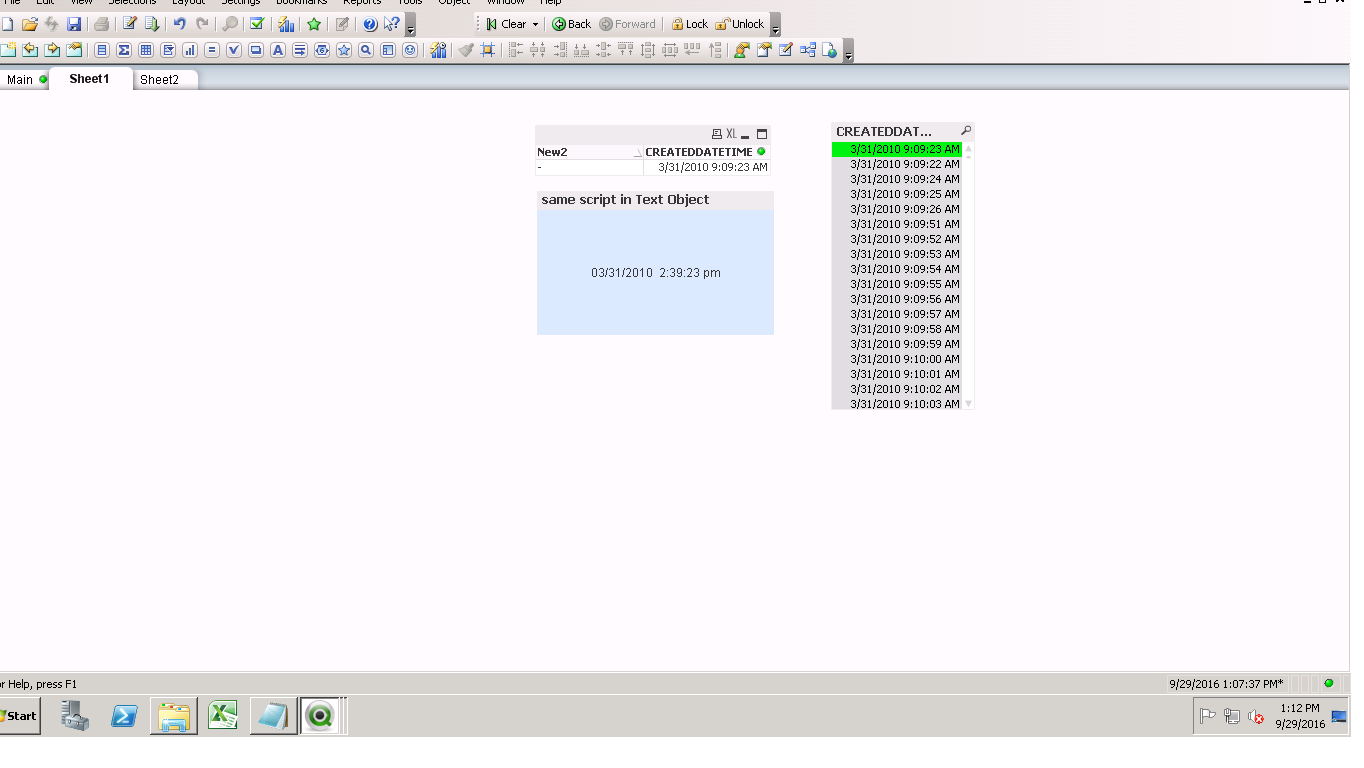Image resolution: width=1364 pixels, height=768 pixels.
Task: Open sheet properties icon
Action: [74, 50]
